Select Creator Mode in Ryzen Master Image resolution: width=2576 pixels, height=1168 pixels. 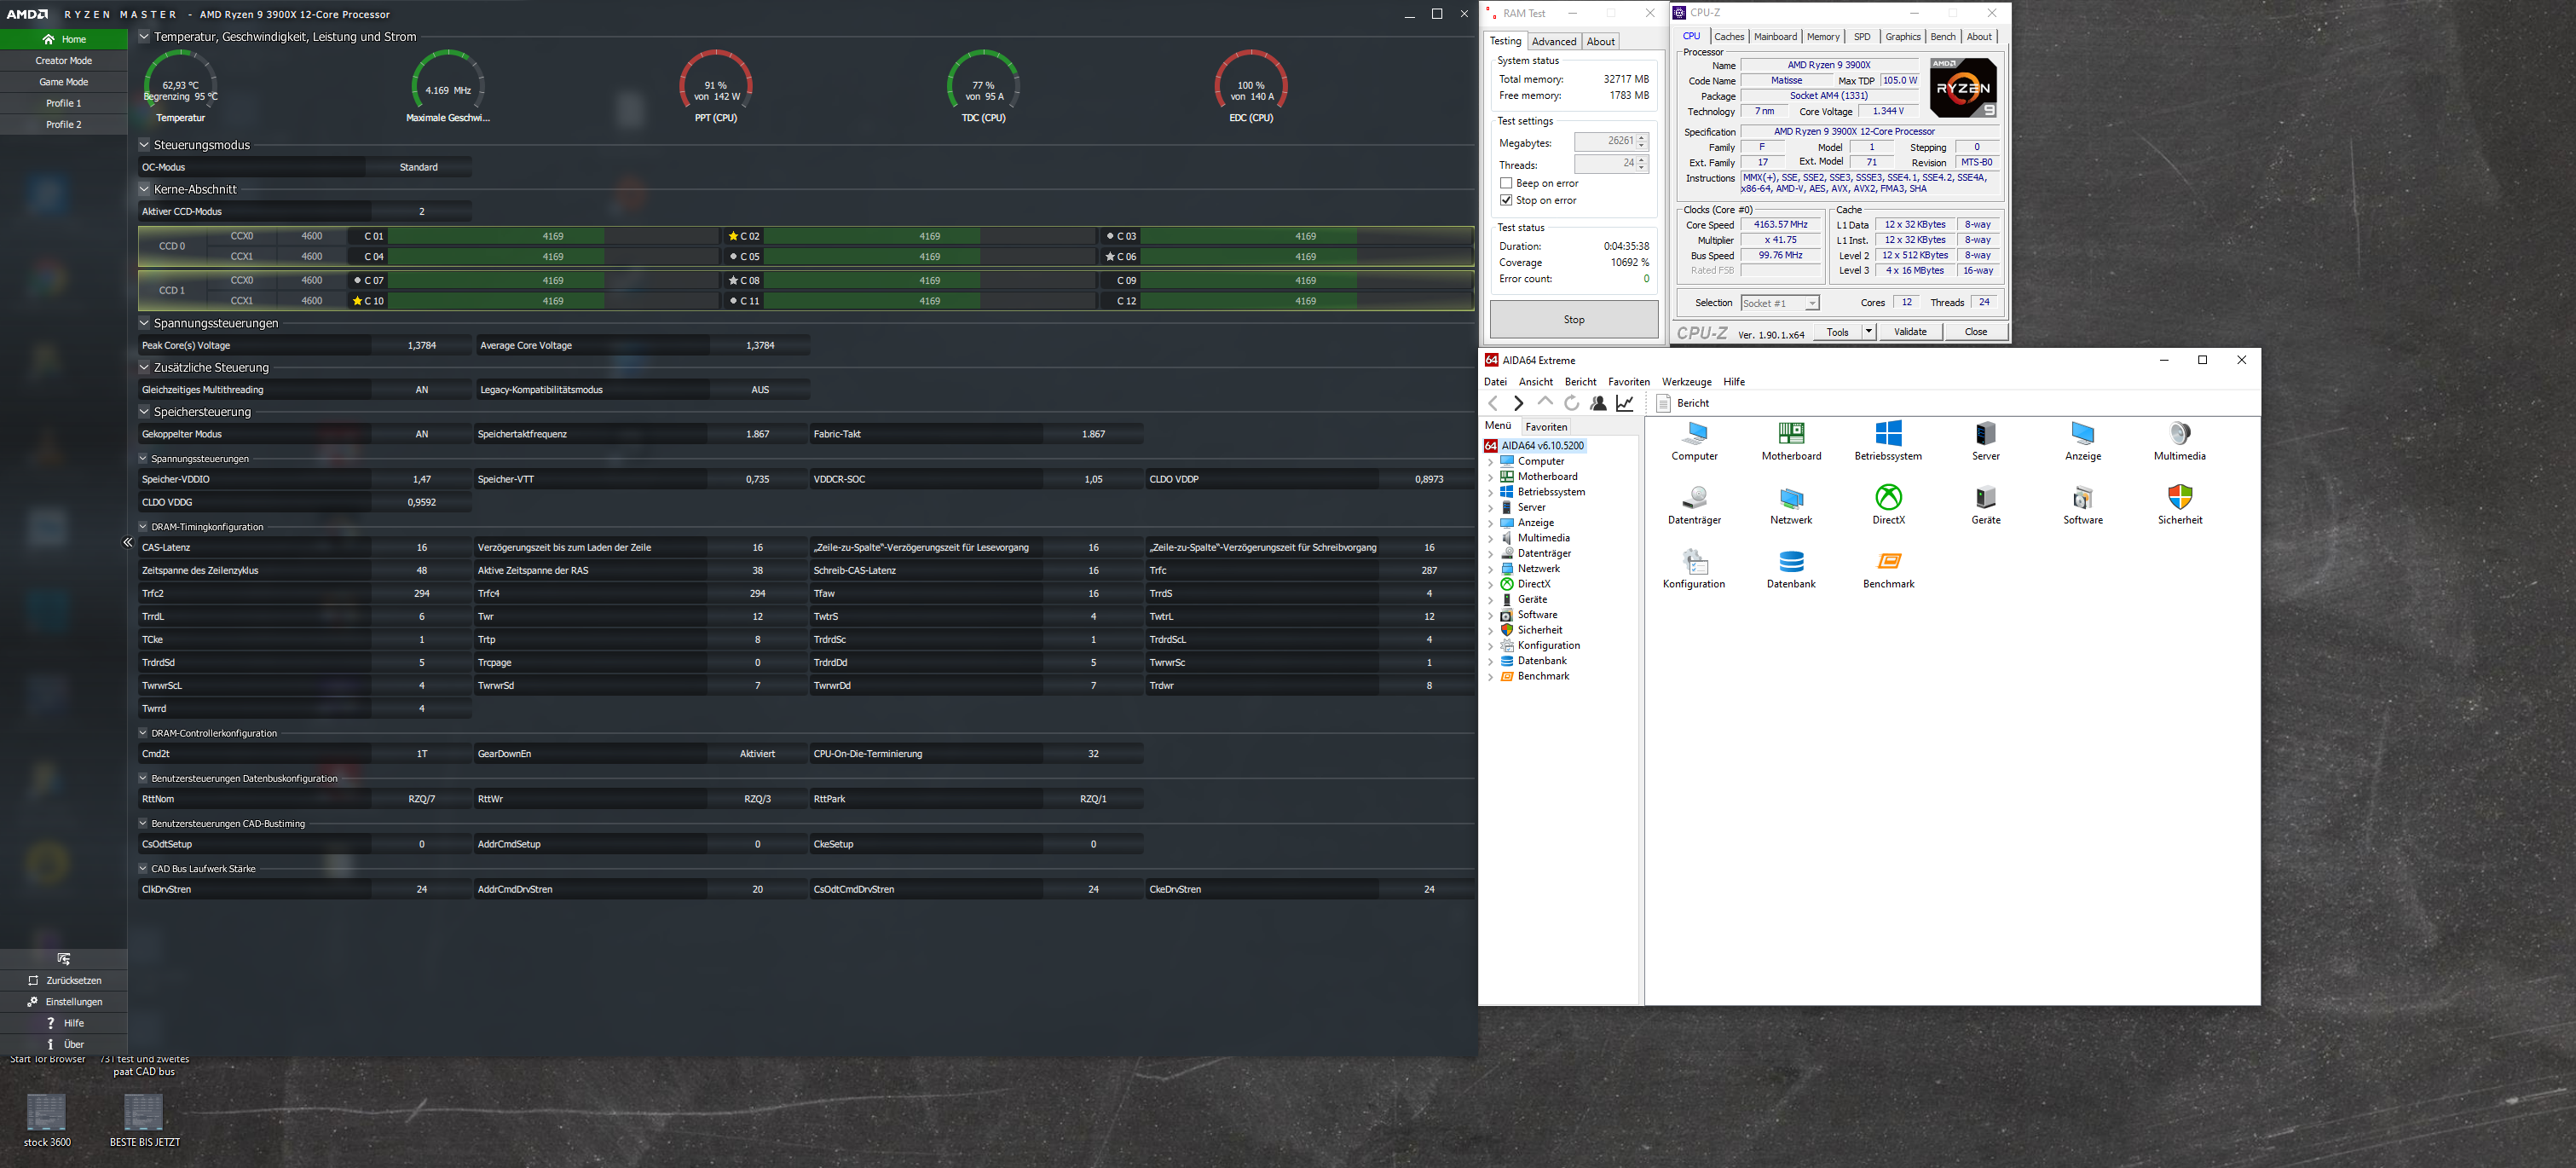pos(64,61)
